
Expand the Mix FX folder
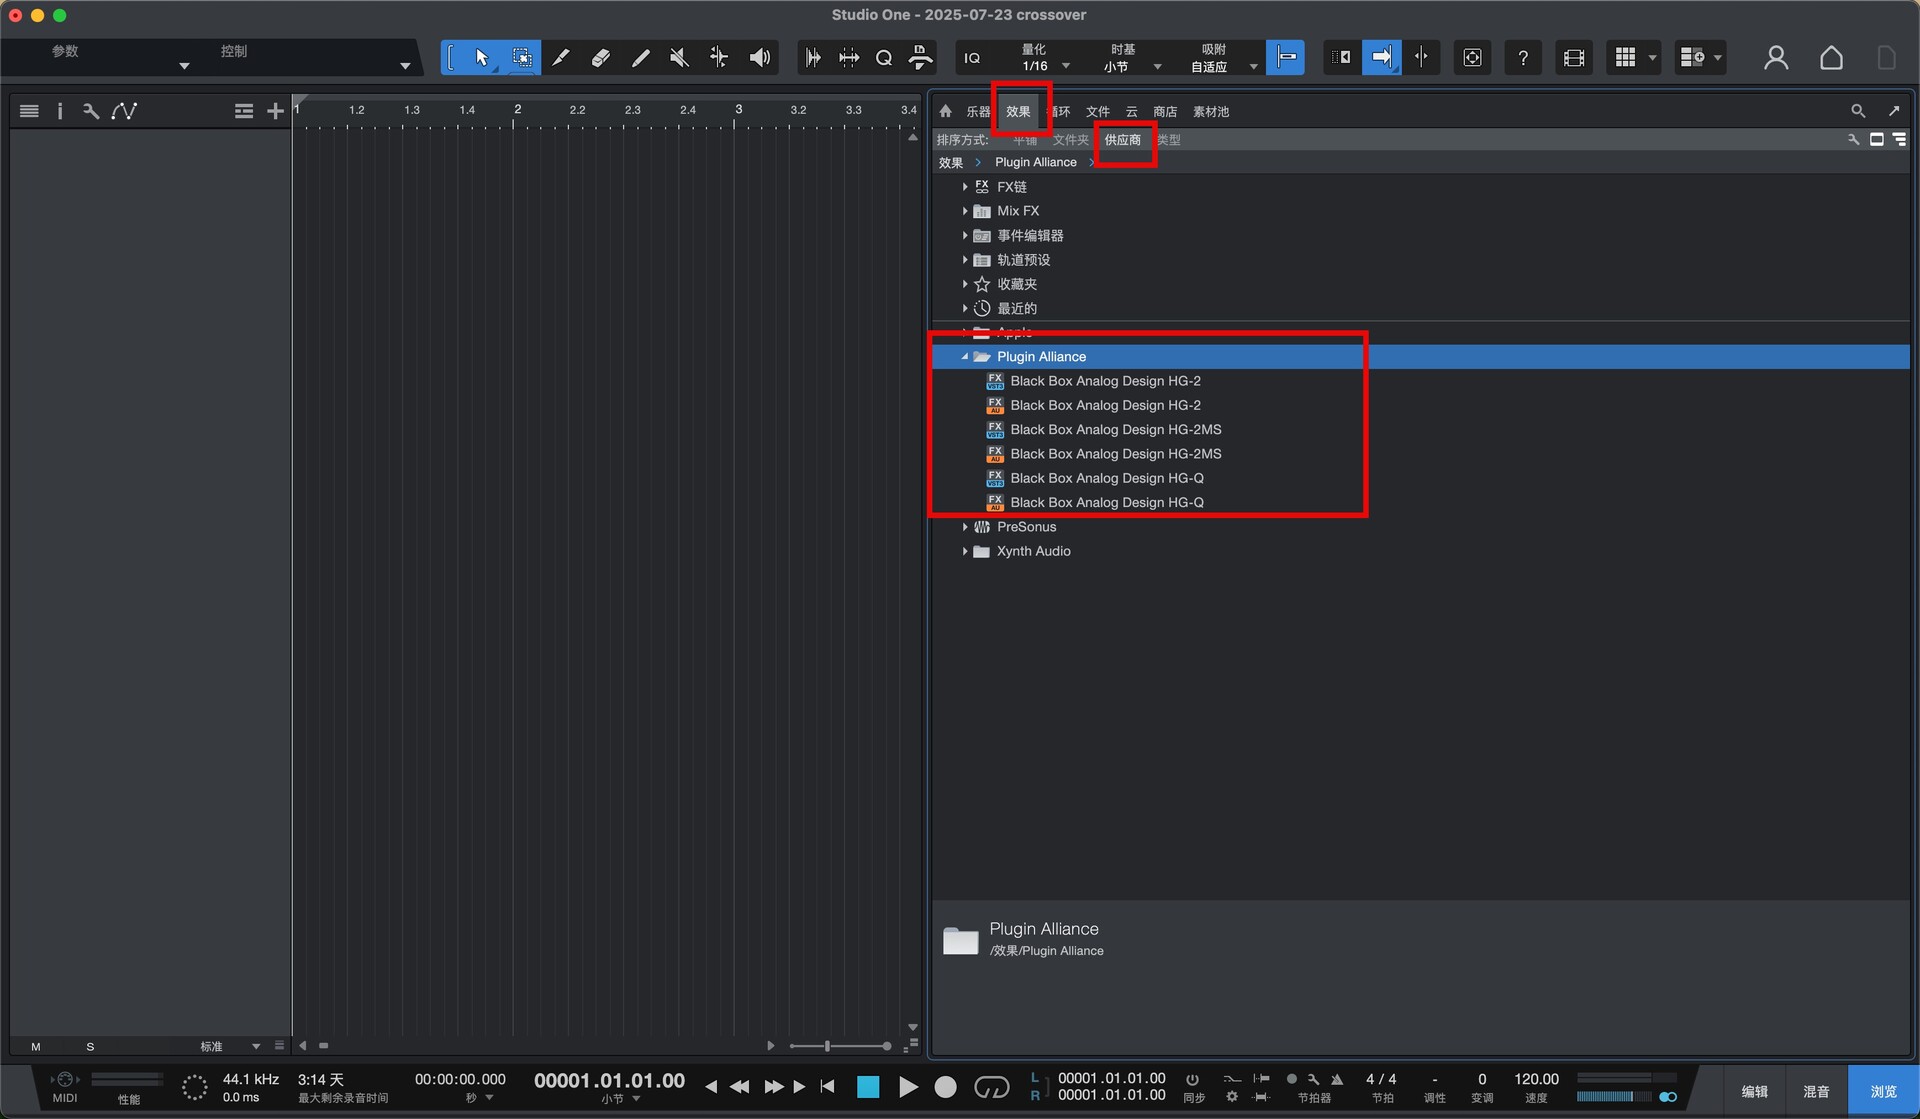point(965,211)
